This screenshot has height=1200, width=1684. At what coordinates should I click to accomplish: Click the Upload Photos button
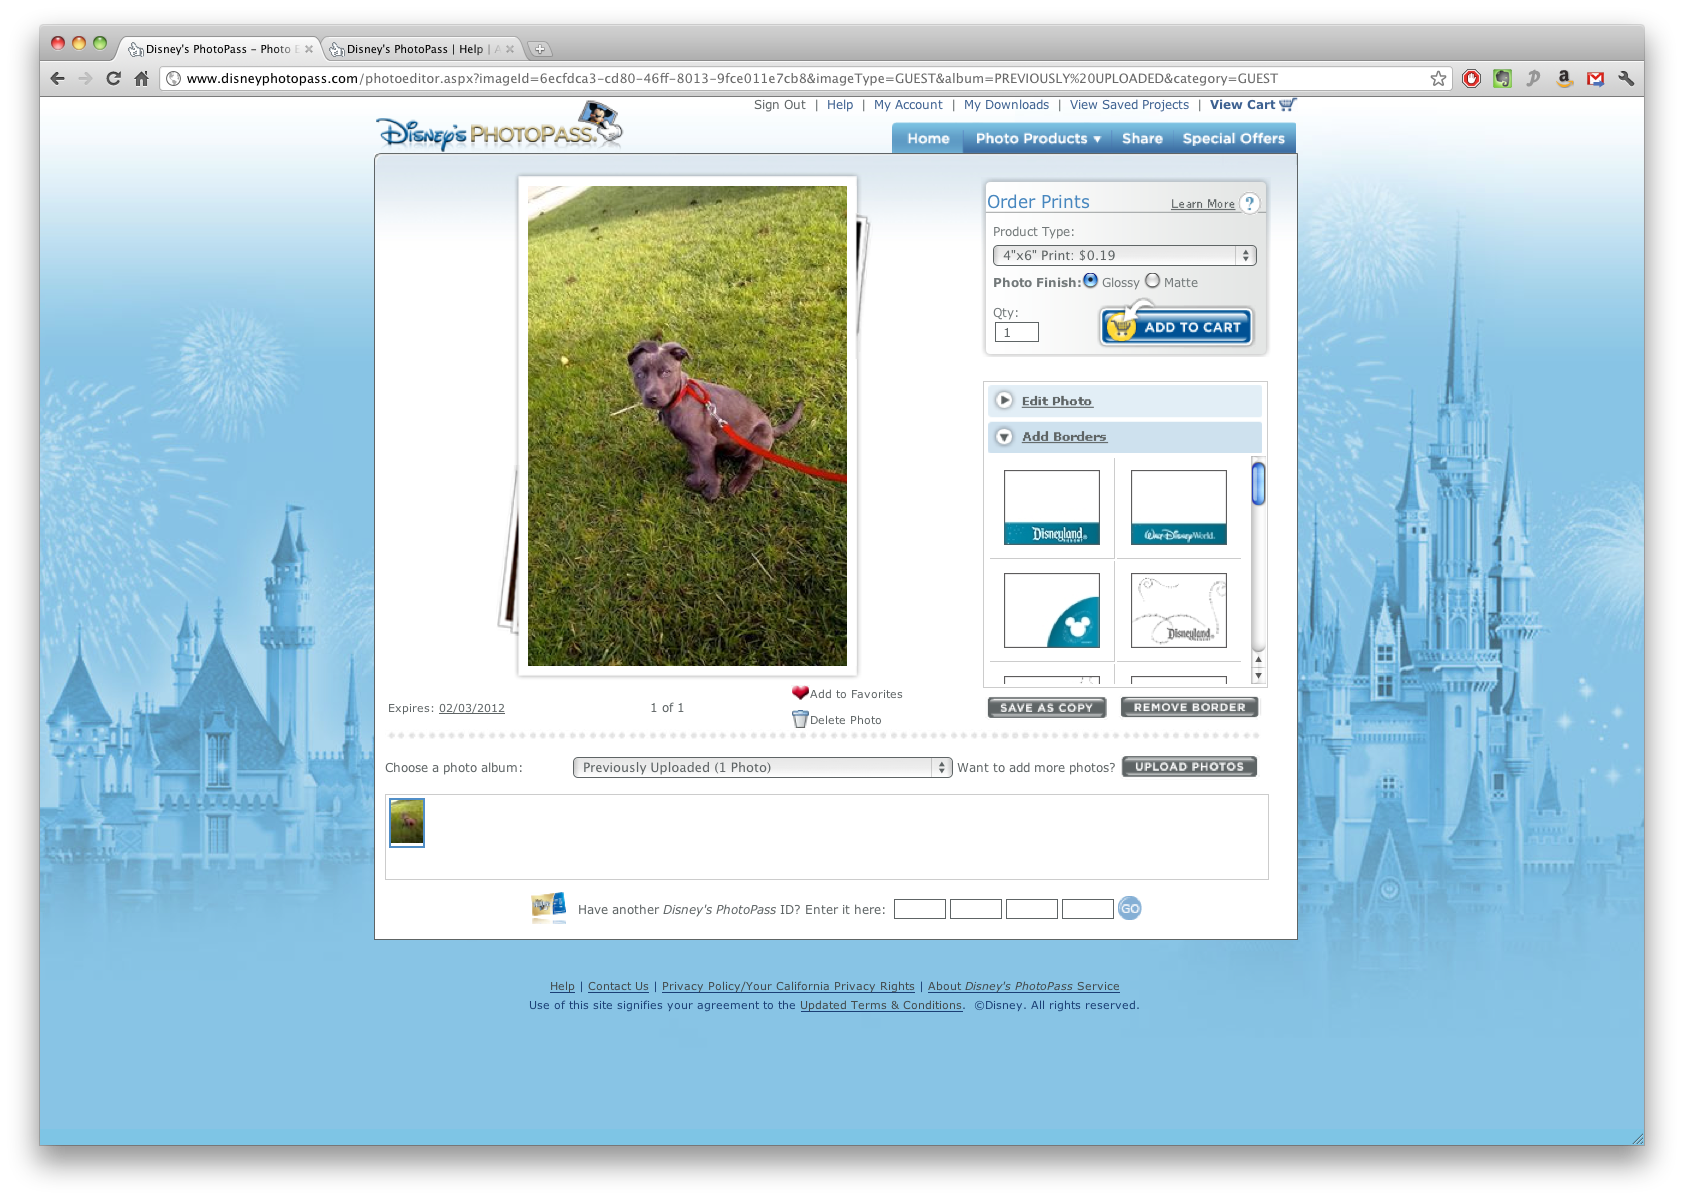(1189, 767)
